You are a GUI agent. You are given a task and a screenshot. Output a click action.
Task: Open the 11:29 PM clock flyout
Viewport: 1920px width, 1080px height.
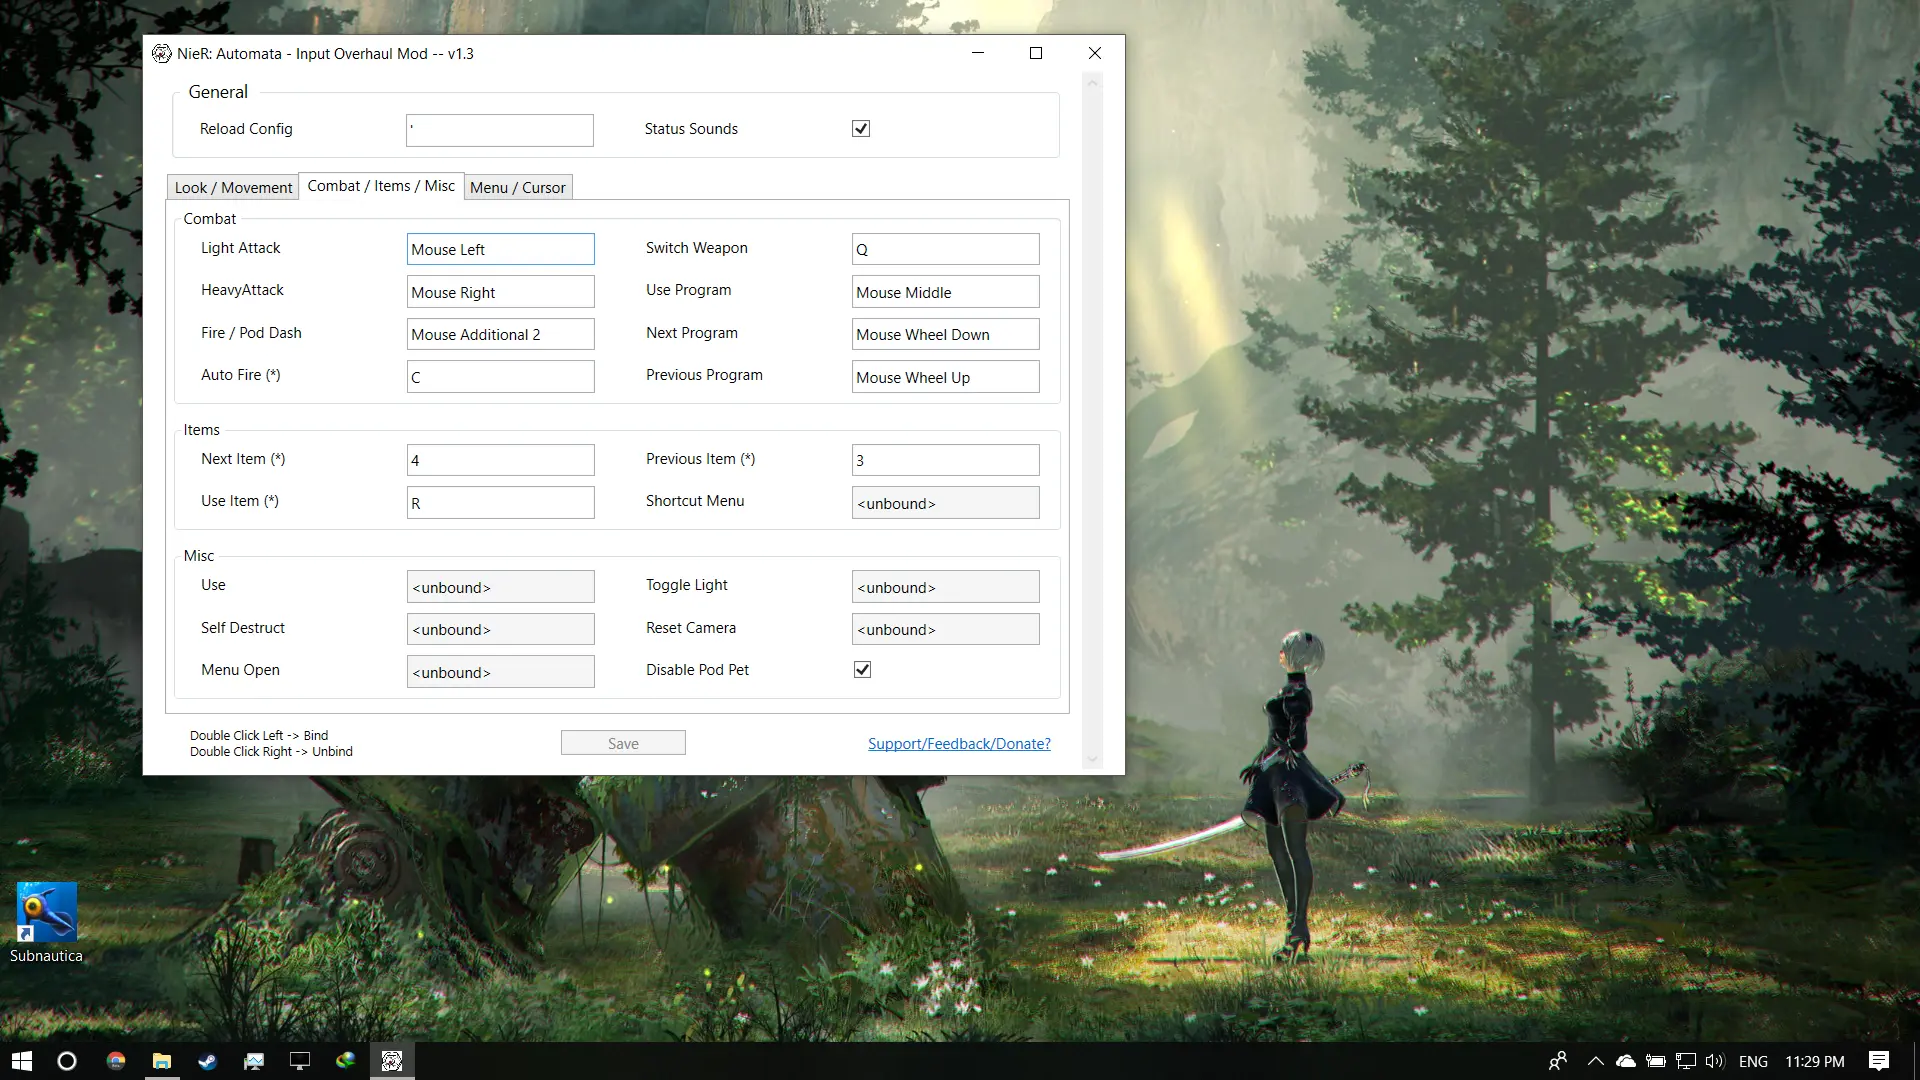point(1815,1061)
